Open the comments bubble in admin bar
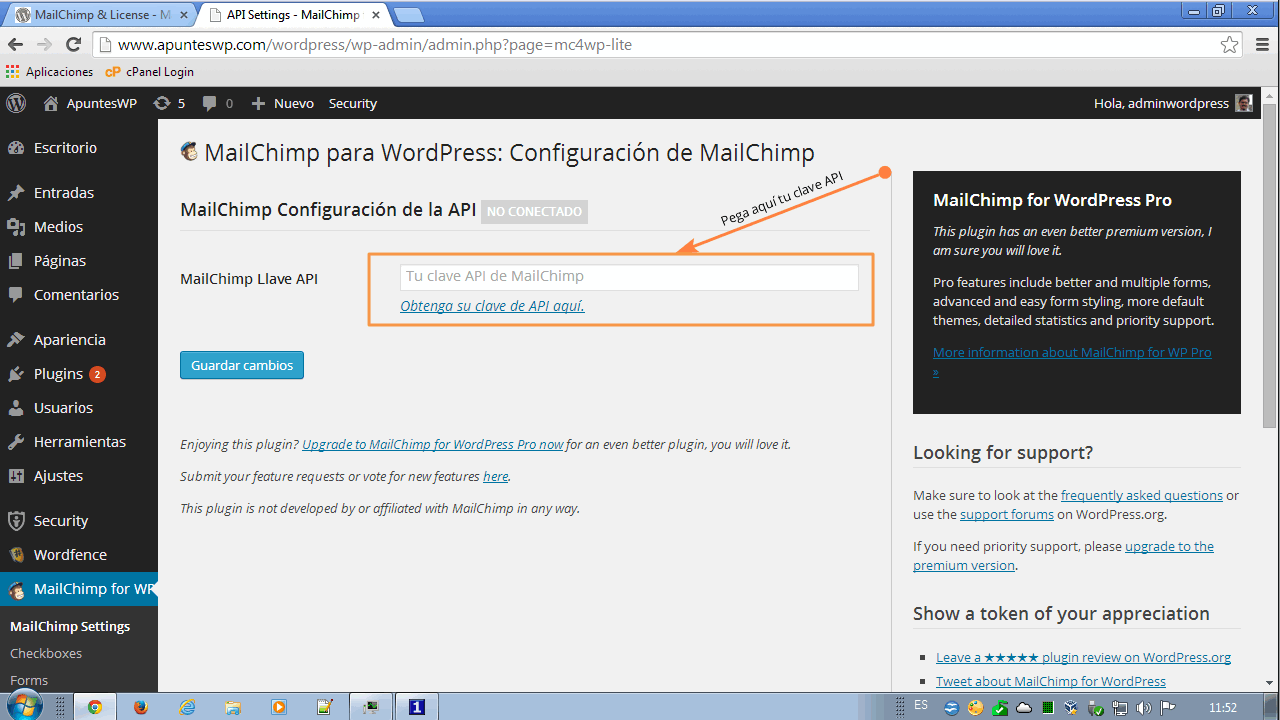This screenshot has width=1280, height=720. coord(217,103)
